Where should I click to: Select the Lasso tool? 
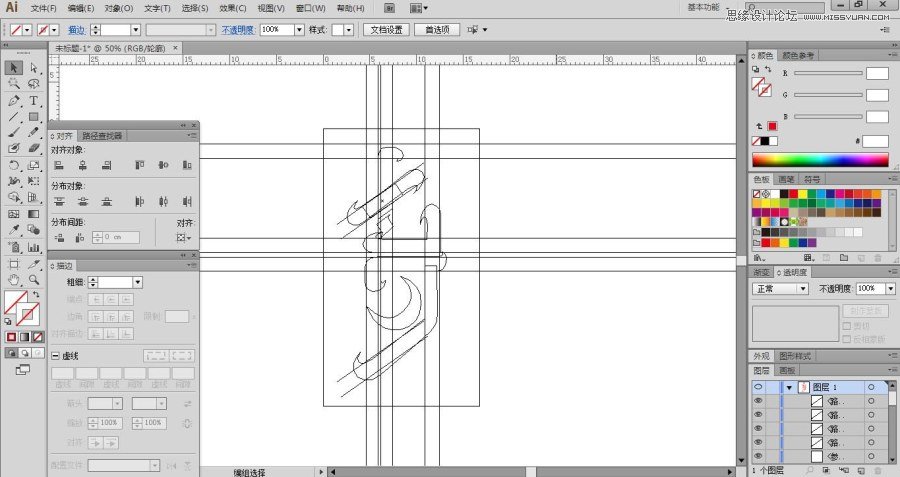point(33,84)
